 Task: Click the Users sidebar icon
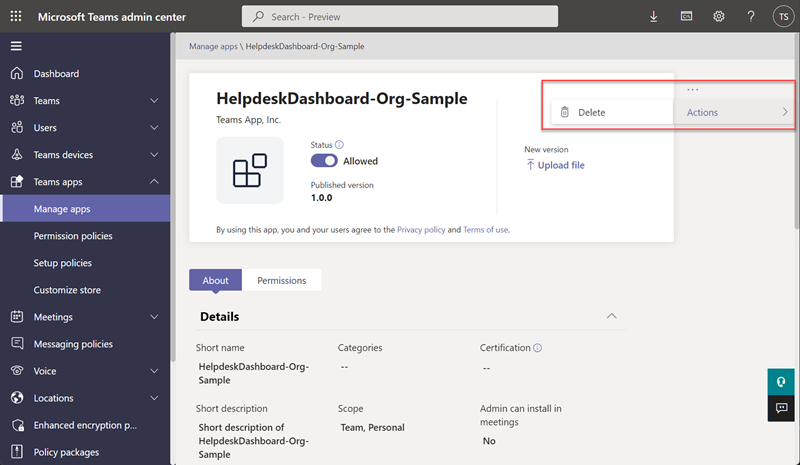17,127
